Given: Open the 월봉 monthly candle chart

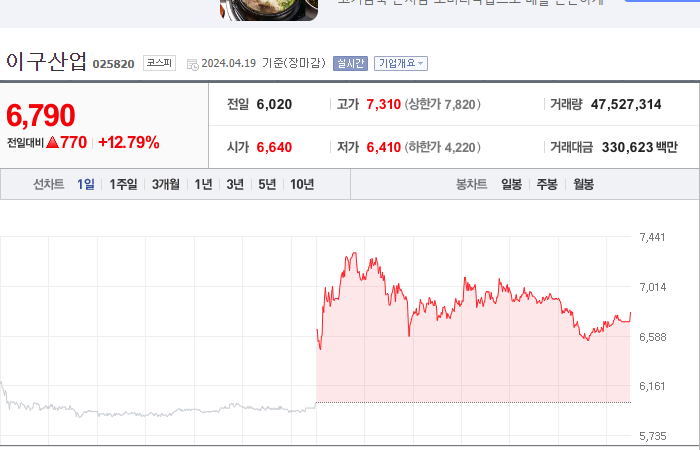Looking at the screenshot, I should (x=583, y=184).
